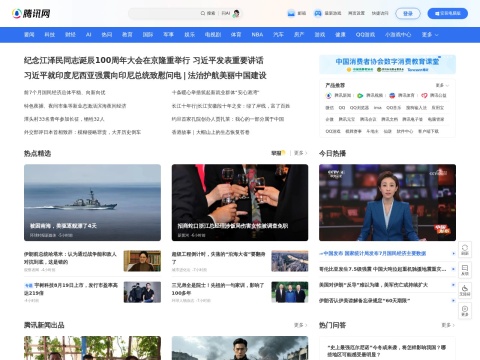Open the ima product link
Viewport: 480px width, 360px height.
(x=377, y=108)
